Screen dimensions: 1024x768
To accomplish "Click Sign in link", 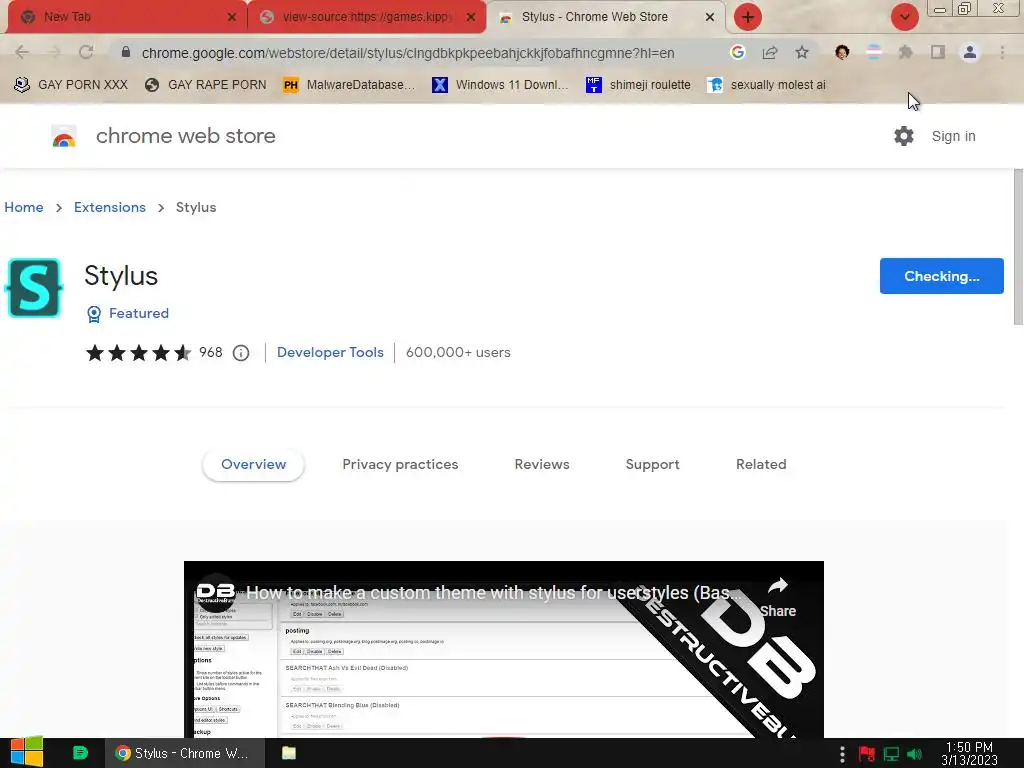I will (x=953, y=136).
